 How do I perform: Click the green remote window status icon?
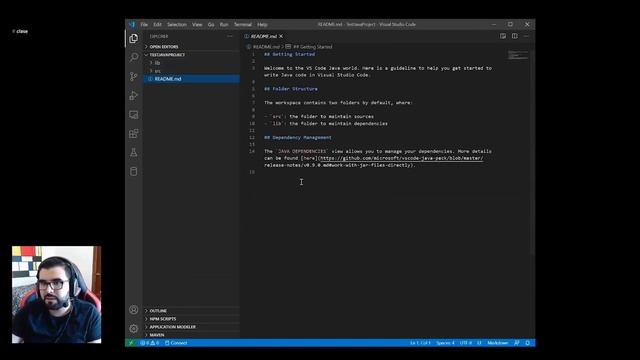tap(131, 343)
